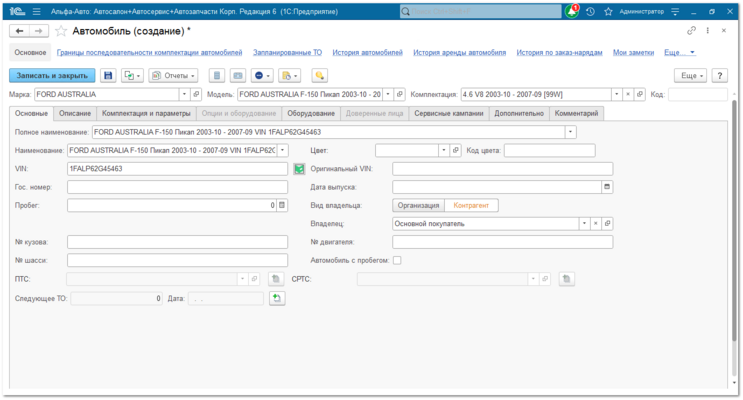Switch to Комплектация и параметры tab
The width and height of the screenshot is (743, 400).
pos(146,113)
